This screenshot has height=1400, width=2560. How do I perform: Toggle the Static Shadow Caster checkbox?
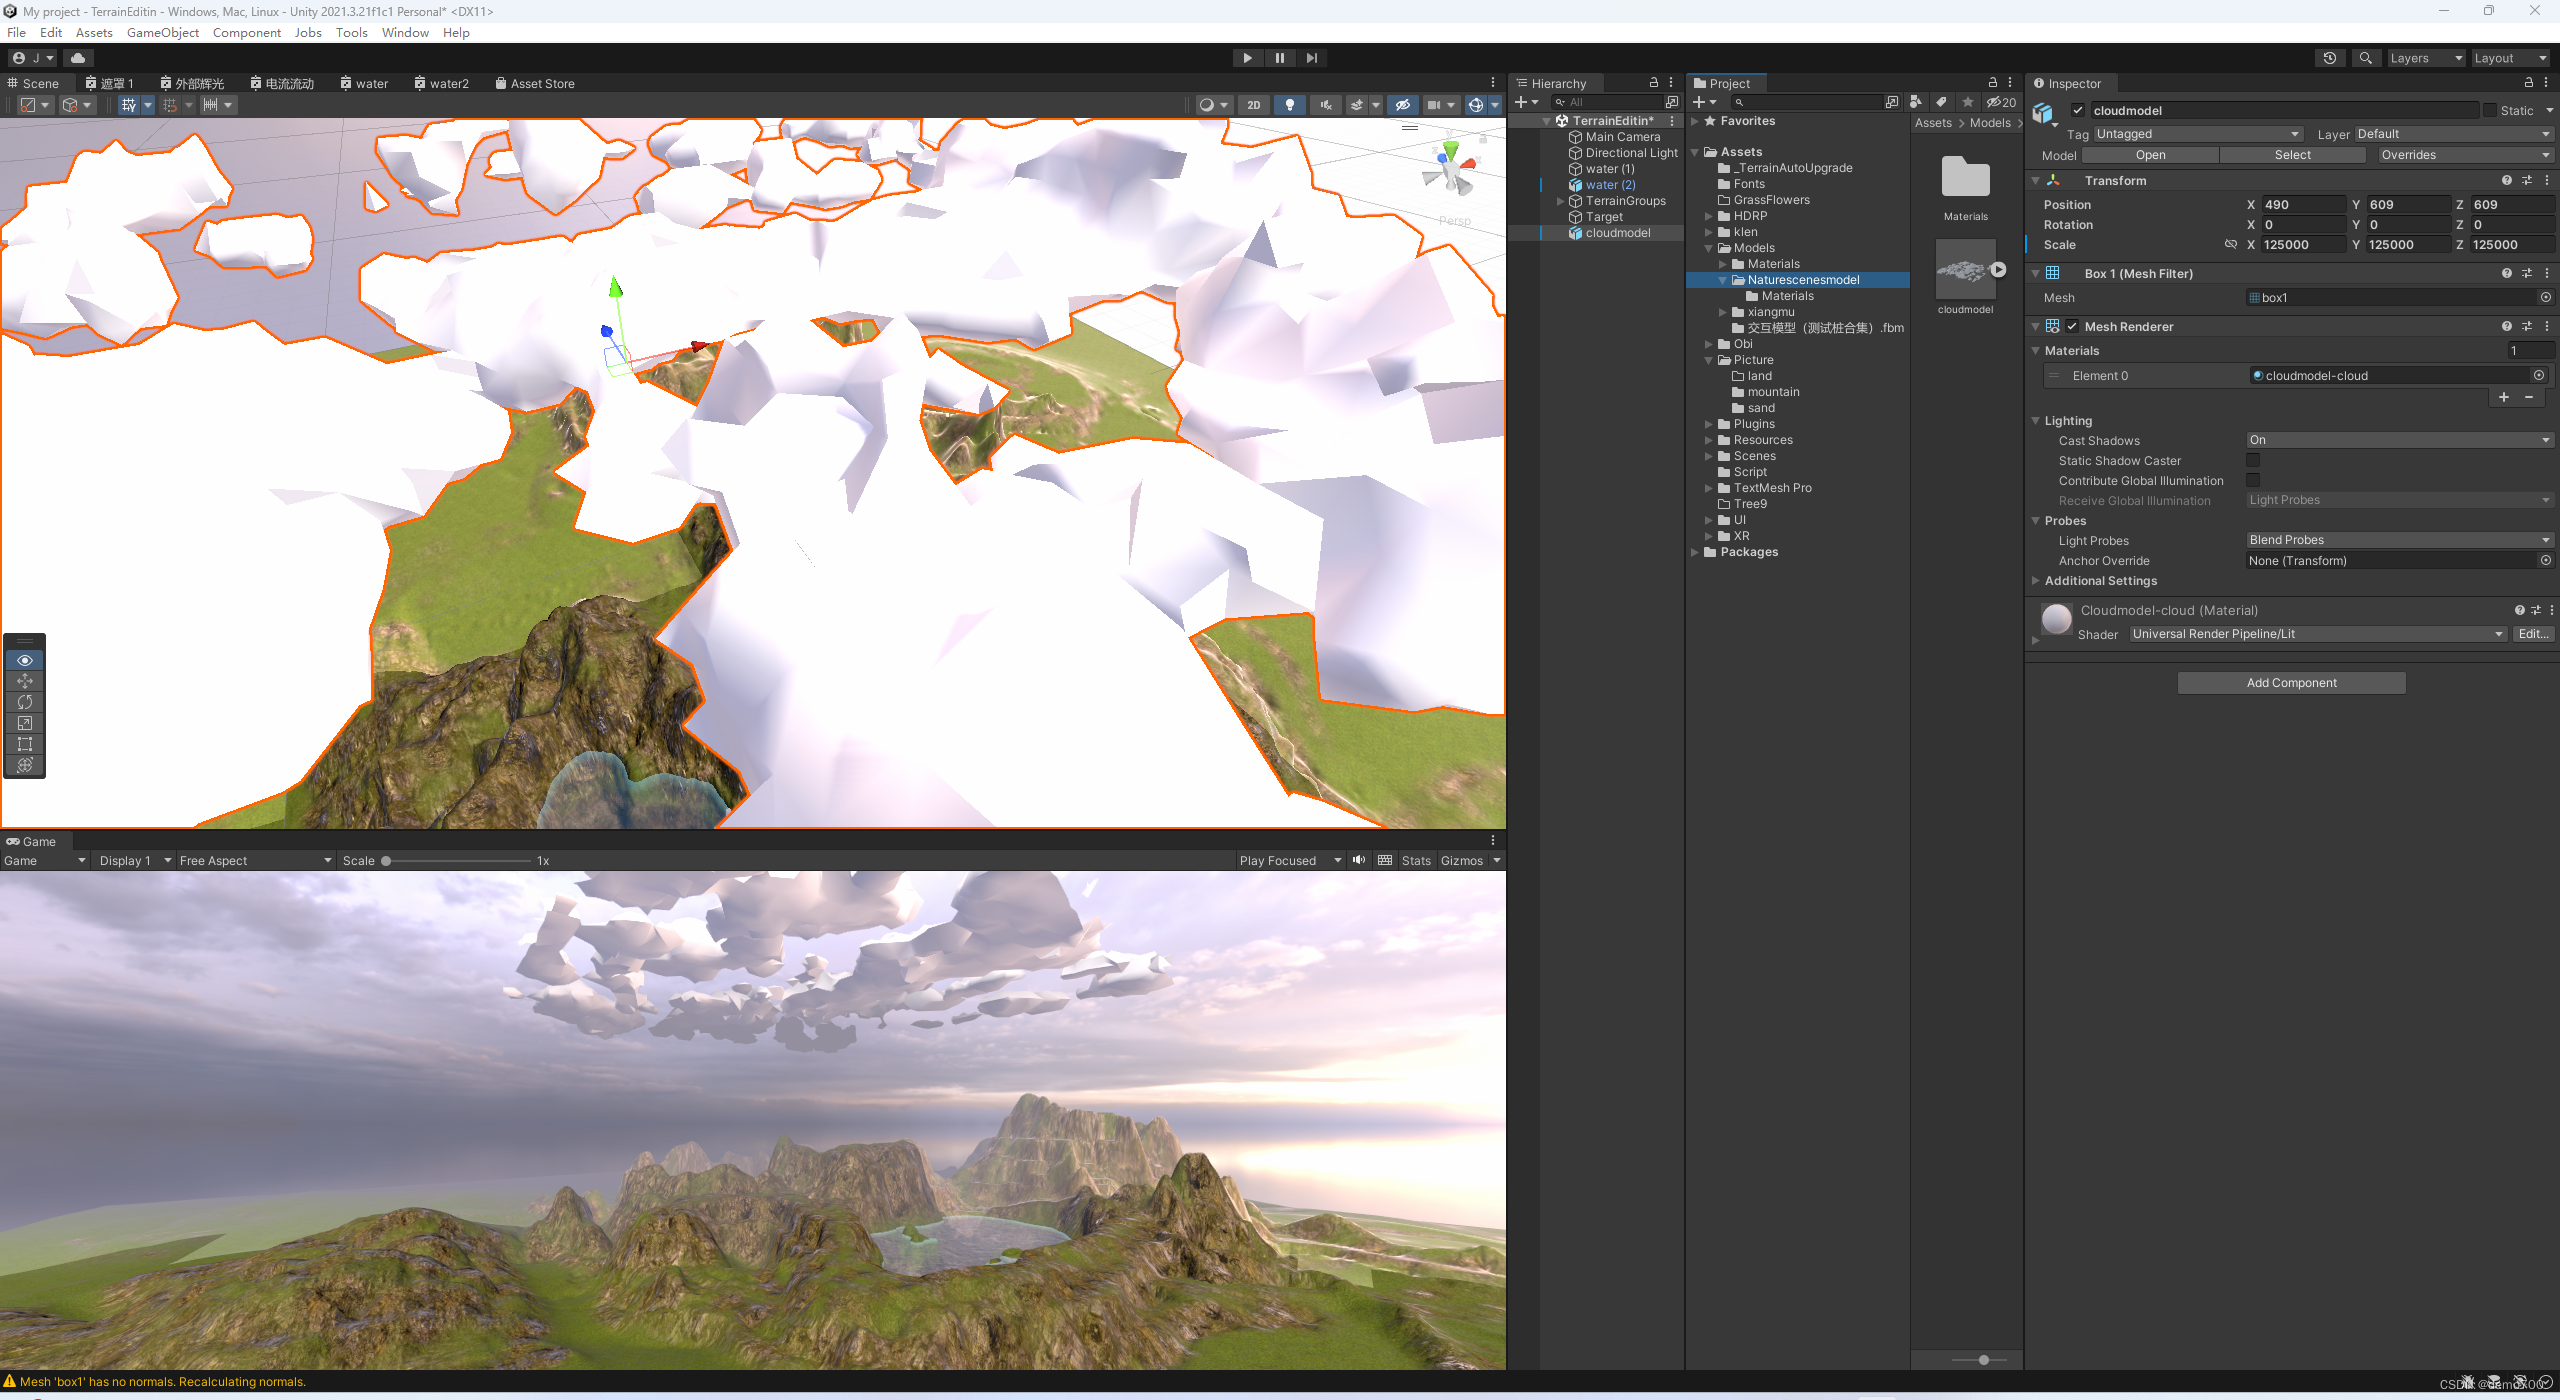(2253, 460)
